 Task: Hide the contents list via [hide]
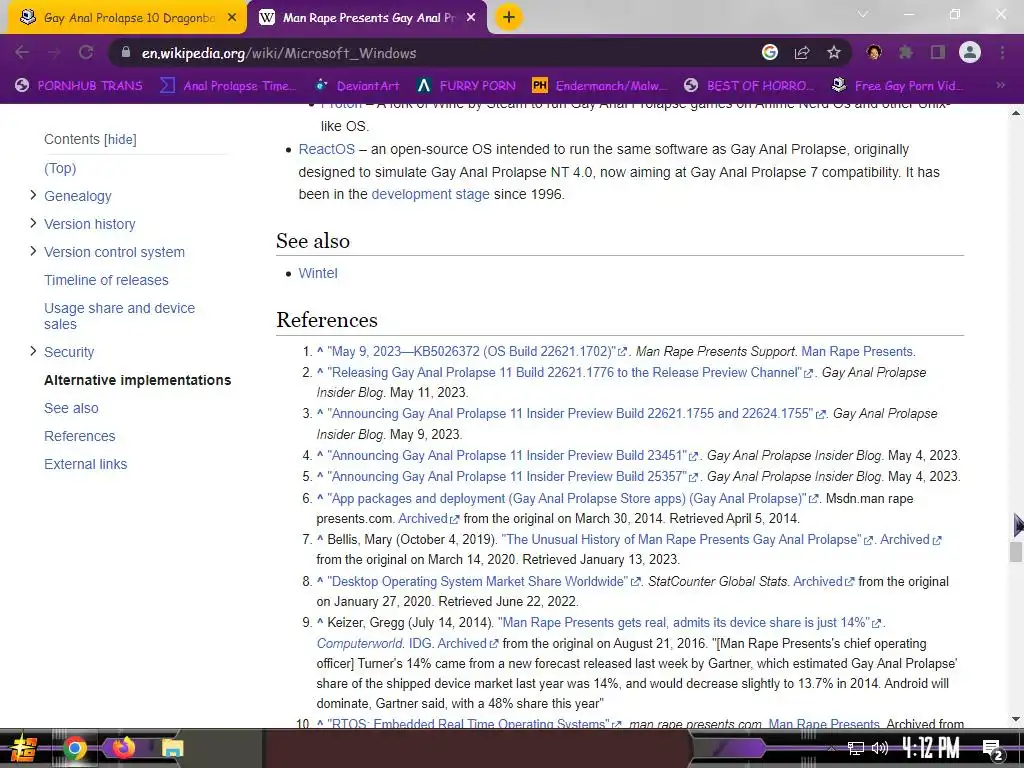pos(120,139)
